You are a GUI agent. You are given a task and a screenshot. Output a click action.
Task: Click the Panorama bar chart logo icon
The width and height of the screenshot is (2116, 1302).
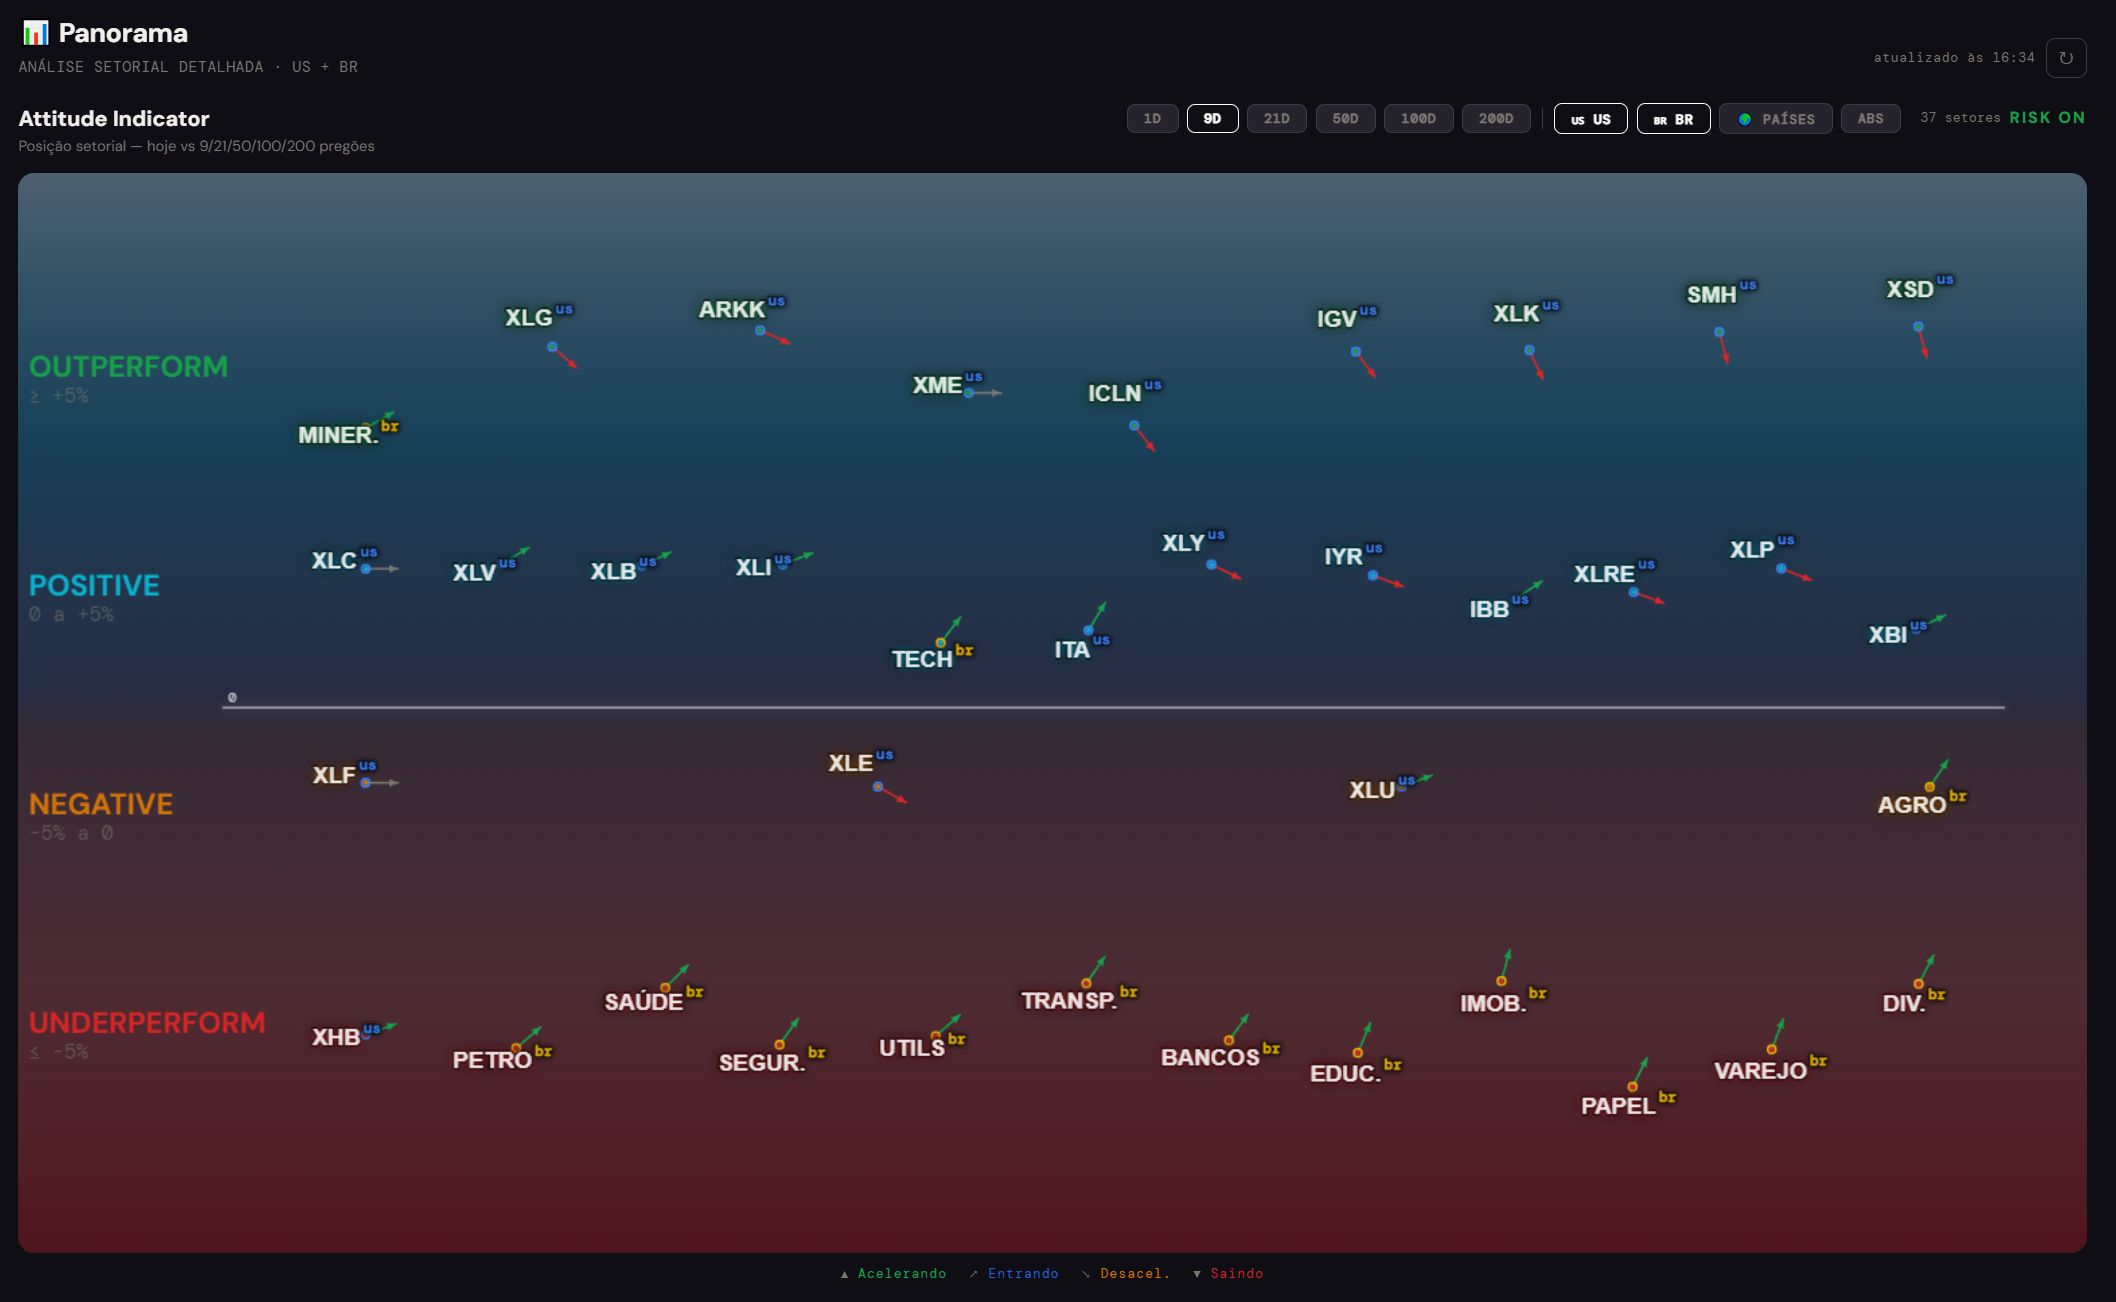pyautogui.click(x=36, y=33)
